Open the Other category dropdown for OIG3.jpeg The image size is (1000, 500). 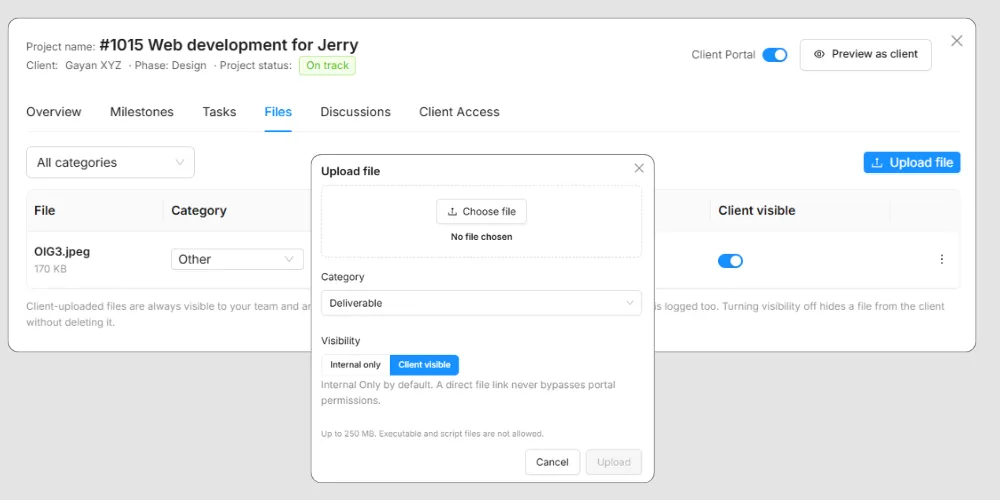[237, 260]
